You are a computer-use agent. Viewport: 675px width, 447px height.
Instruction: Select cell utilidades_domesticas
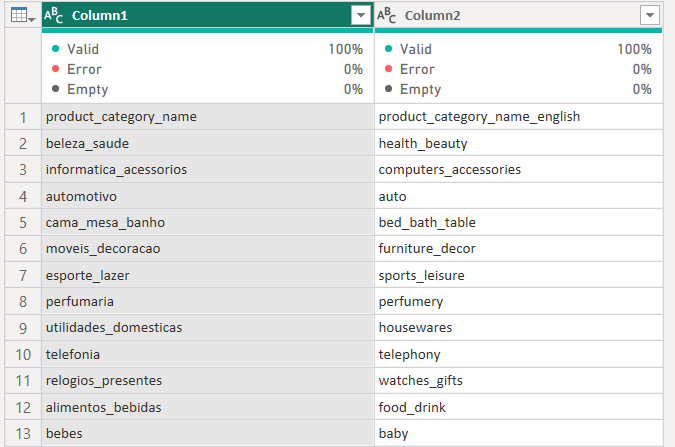point(207,328)
